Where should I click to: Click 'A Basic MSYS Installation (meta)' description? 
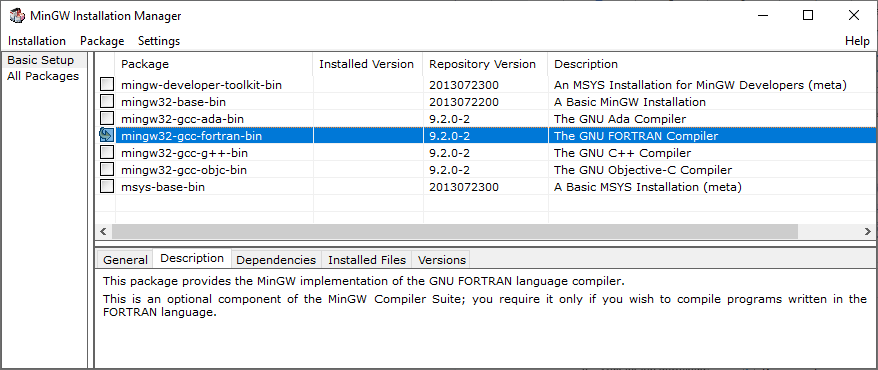point(647,187)
